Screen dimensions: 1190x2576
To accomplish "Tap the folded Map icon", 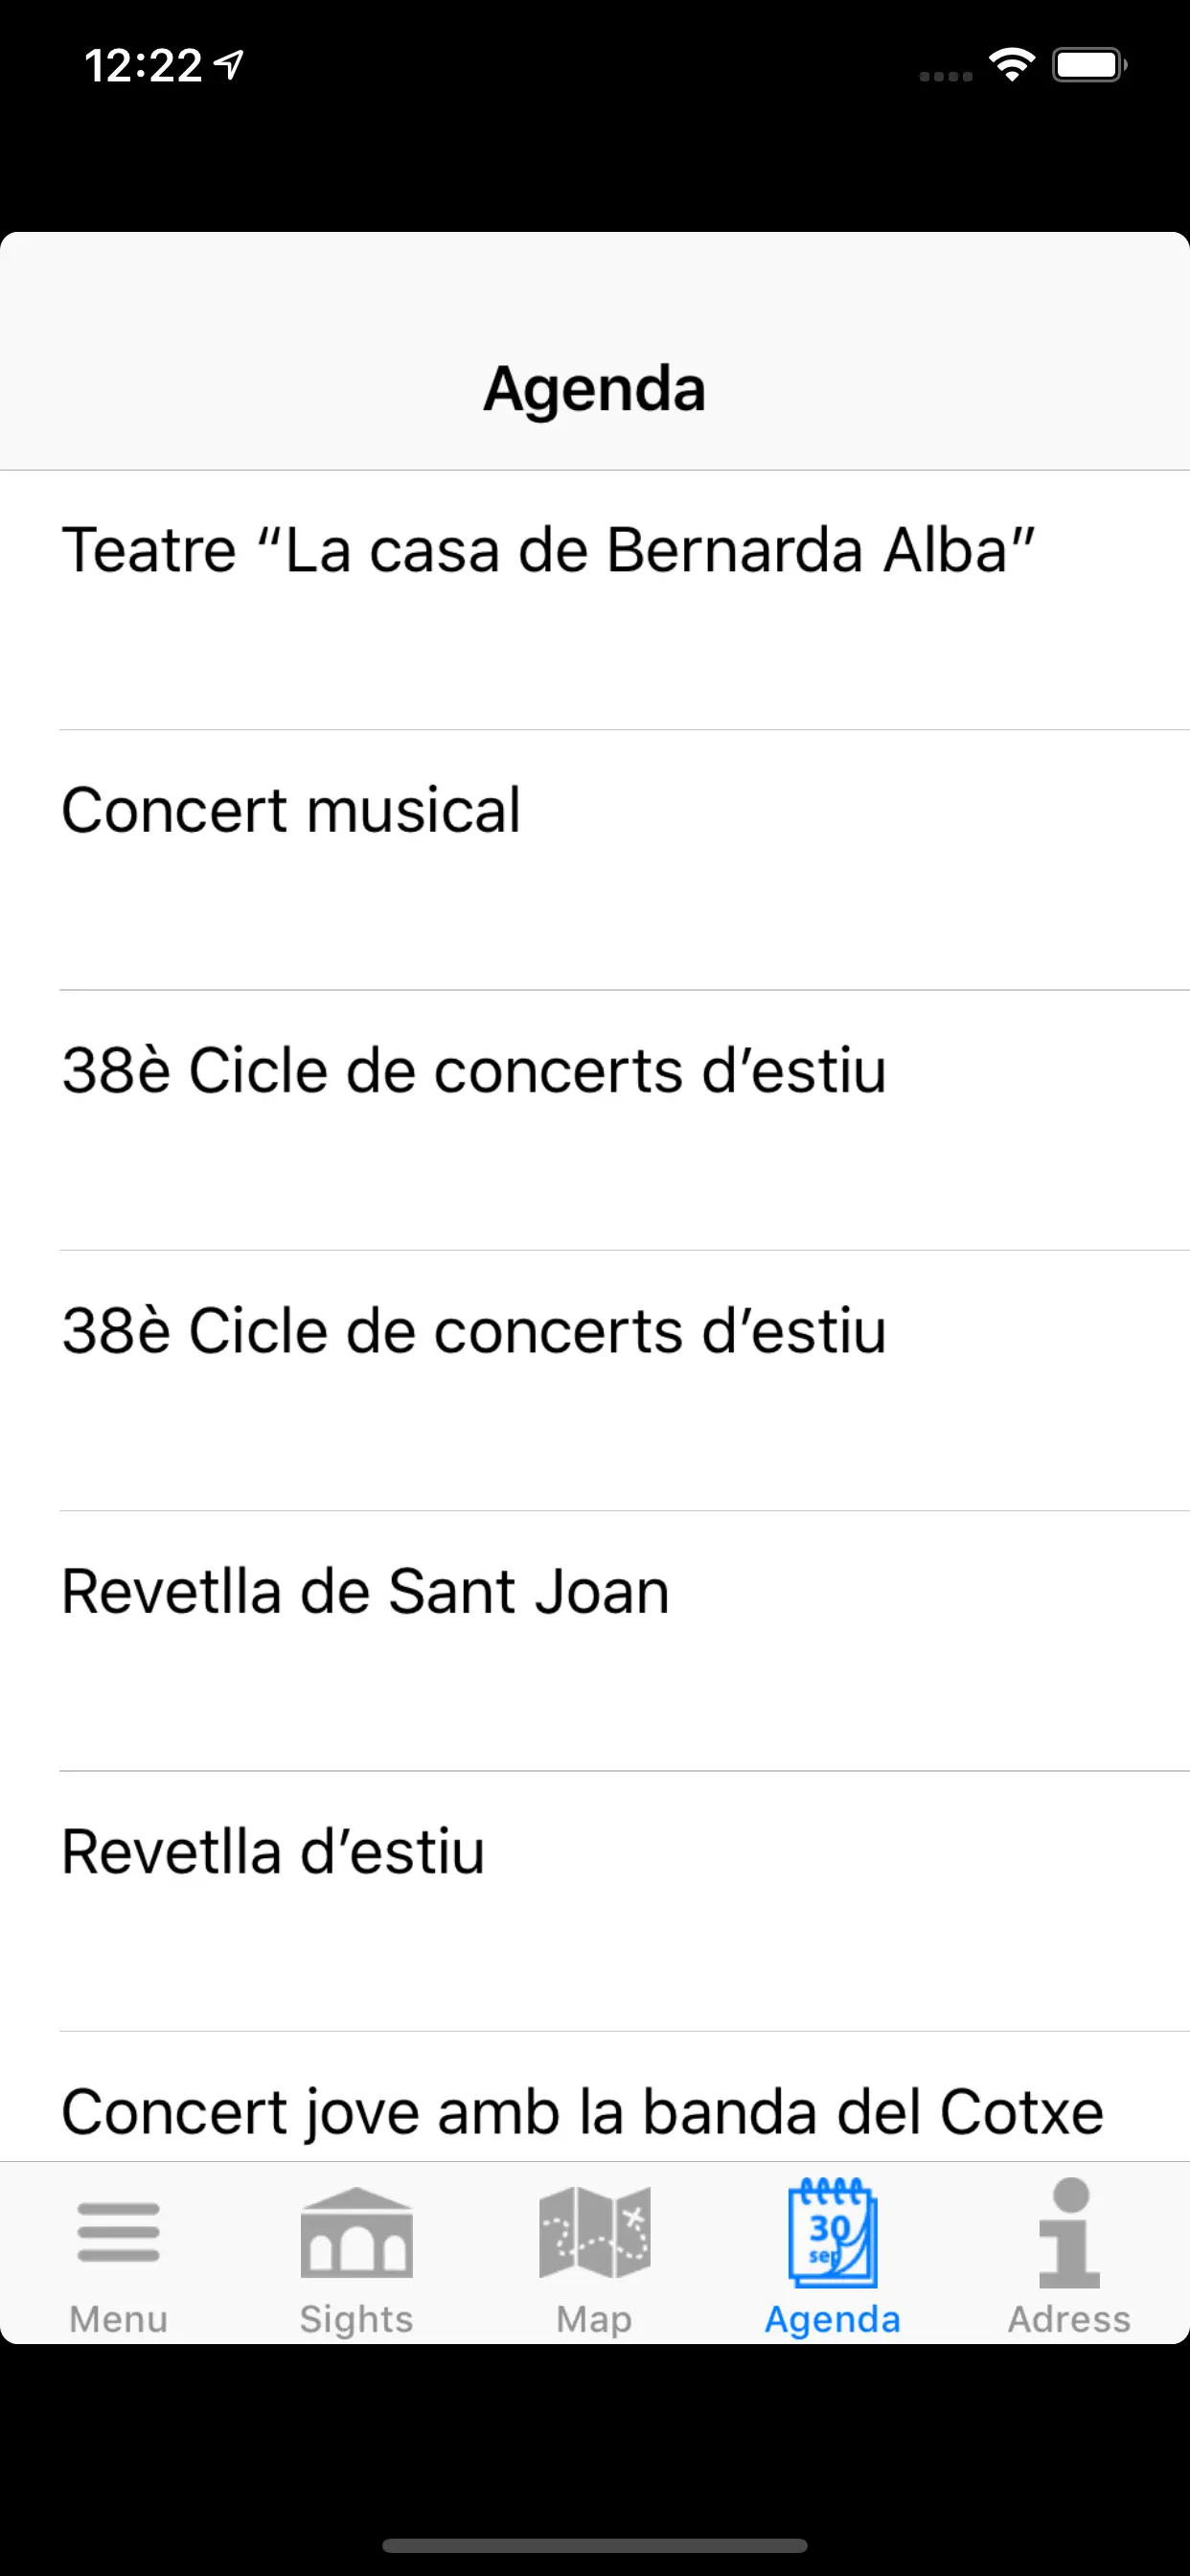I will (x=594, y=2232).
